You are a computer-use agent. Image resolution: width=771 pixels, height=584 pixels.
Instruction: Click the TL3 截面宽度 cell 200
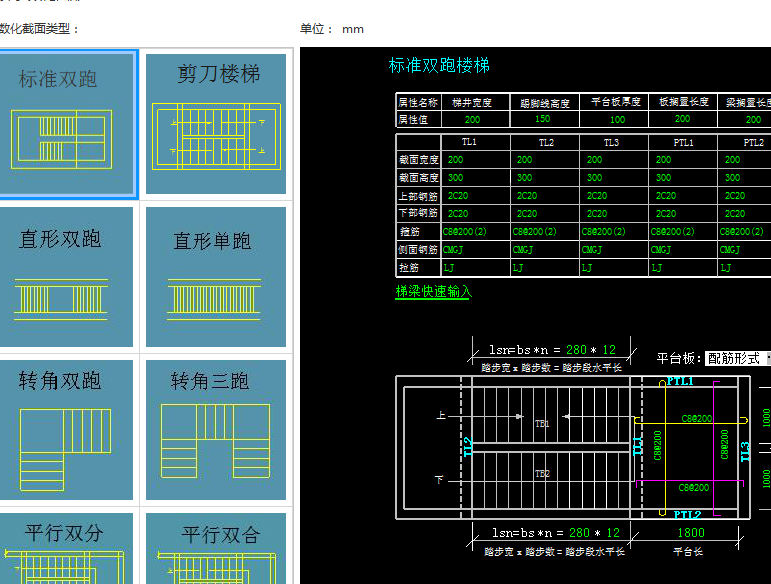click(594, 159)
